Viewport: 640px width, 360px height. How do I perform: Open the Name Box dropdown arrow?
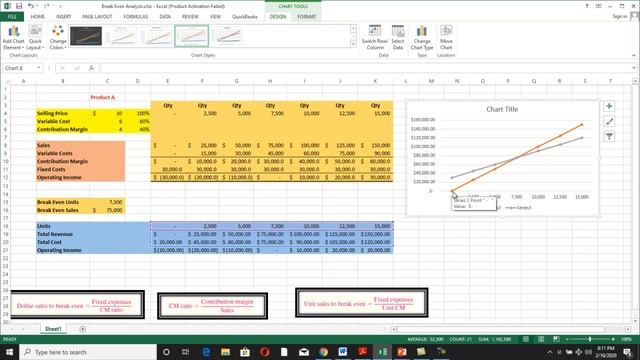[x=39, y=68]
